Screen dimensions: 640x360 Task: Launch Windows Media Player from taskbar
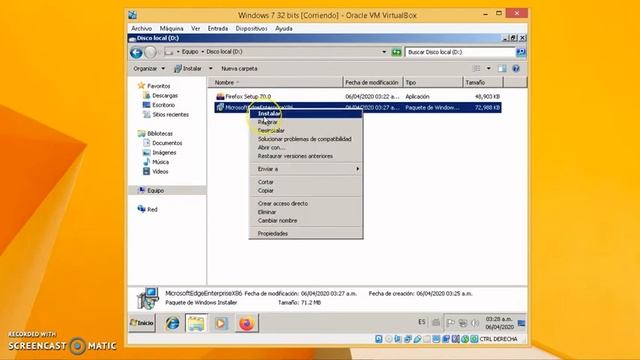click(x=221, y=323)
